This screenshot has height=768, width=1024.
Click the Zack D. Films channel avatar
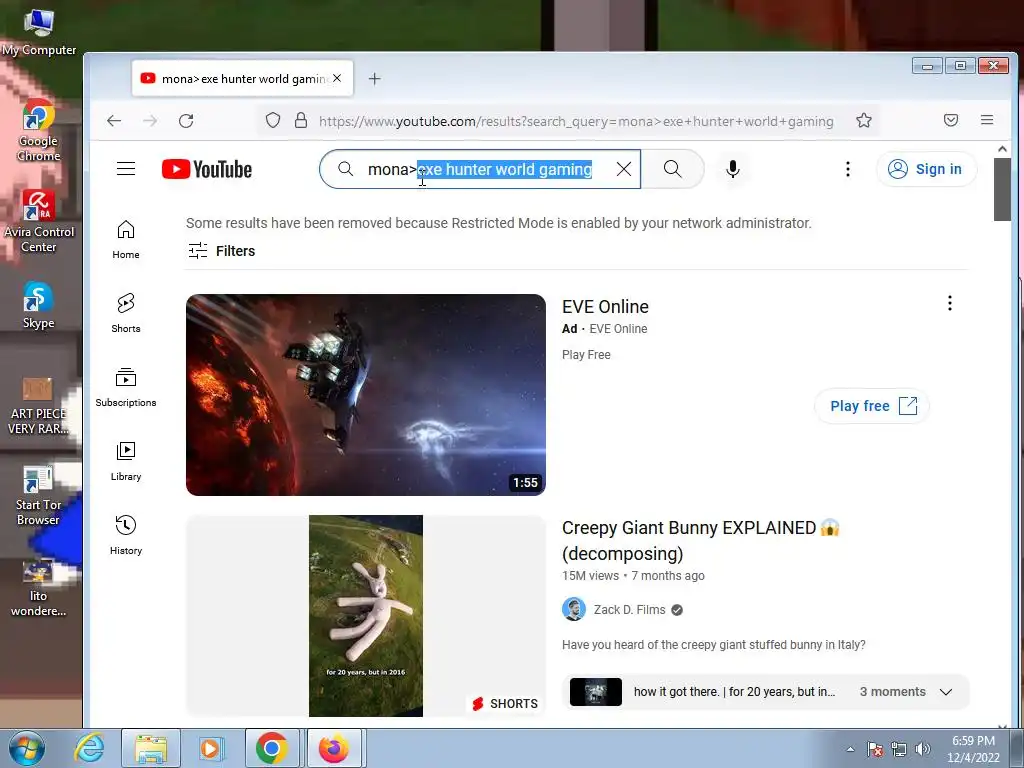click(574, 609)
